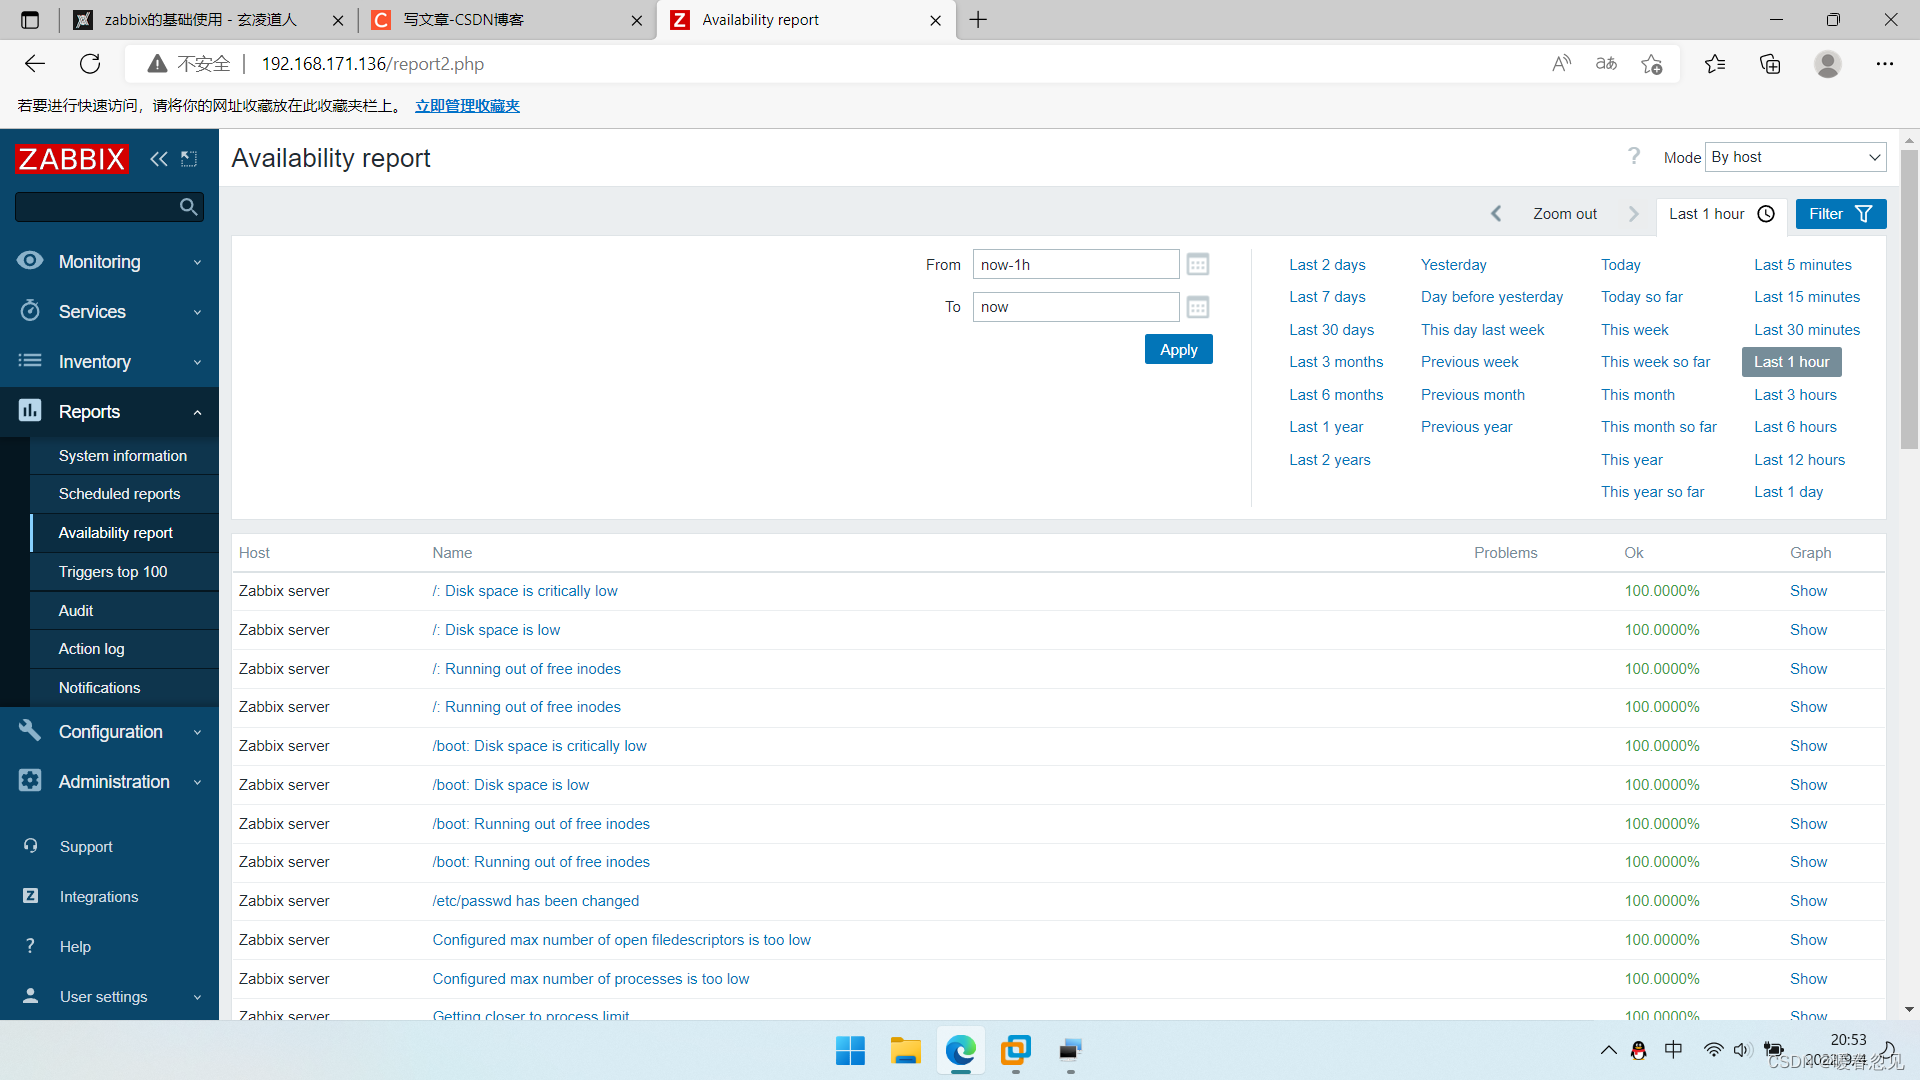Image resolution: width=1920 pixels, height=1080 pixels.
Task: Select 'Last 2 years' time range
Action: 1330,460
